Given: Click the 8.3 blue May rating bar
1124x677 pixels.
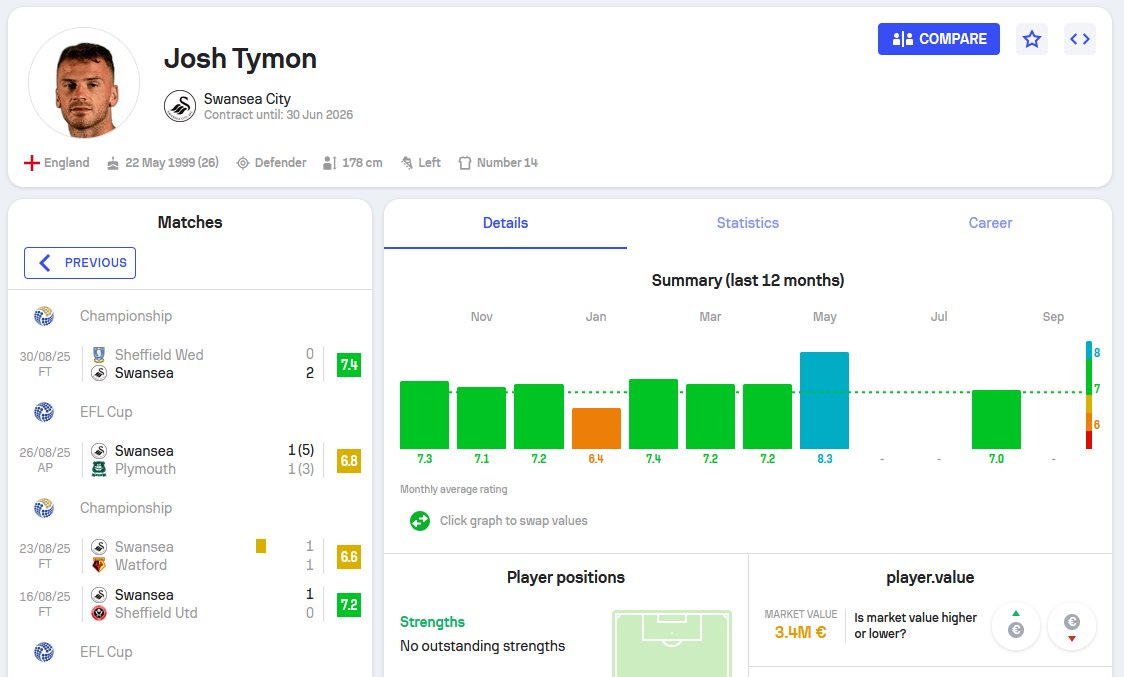Looking at the screenshot, I should (x=824, y=400).
